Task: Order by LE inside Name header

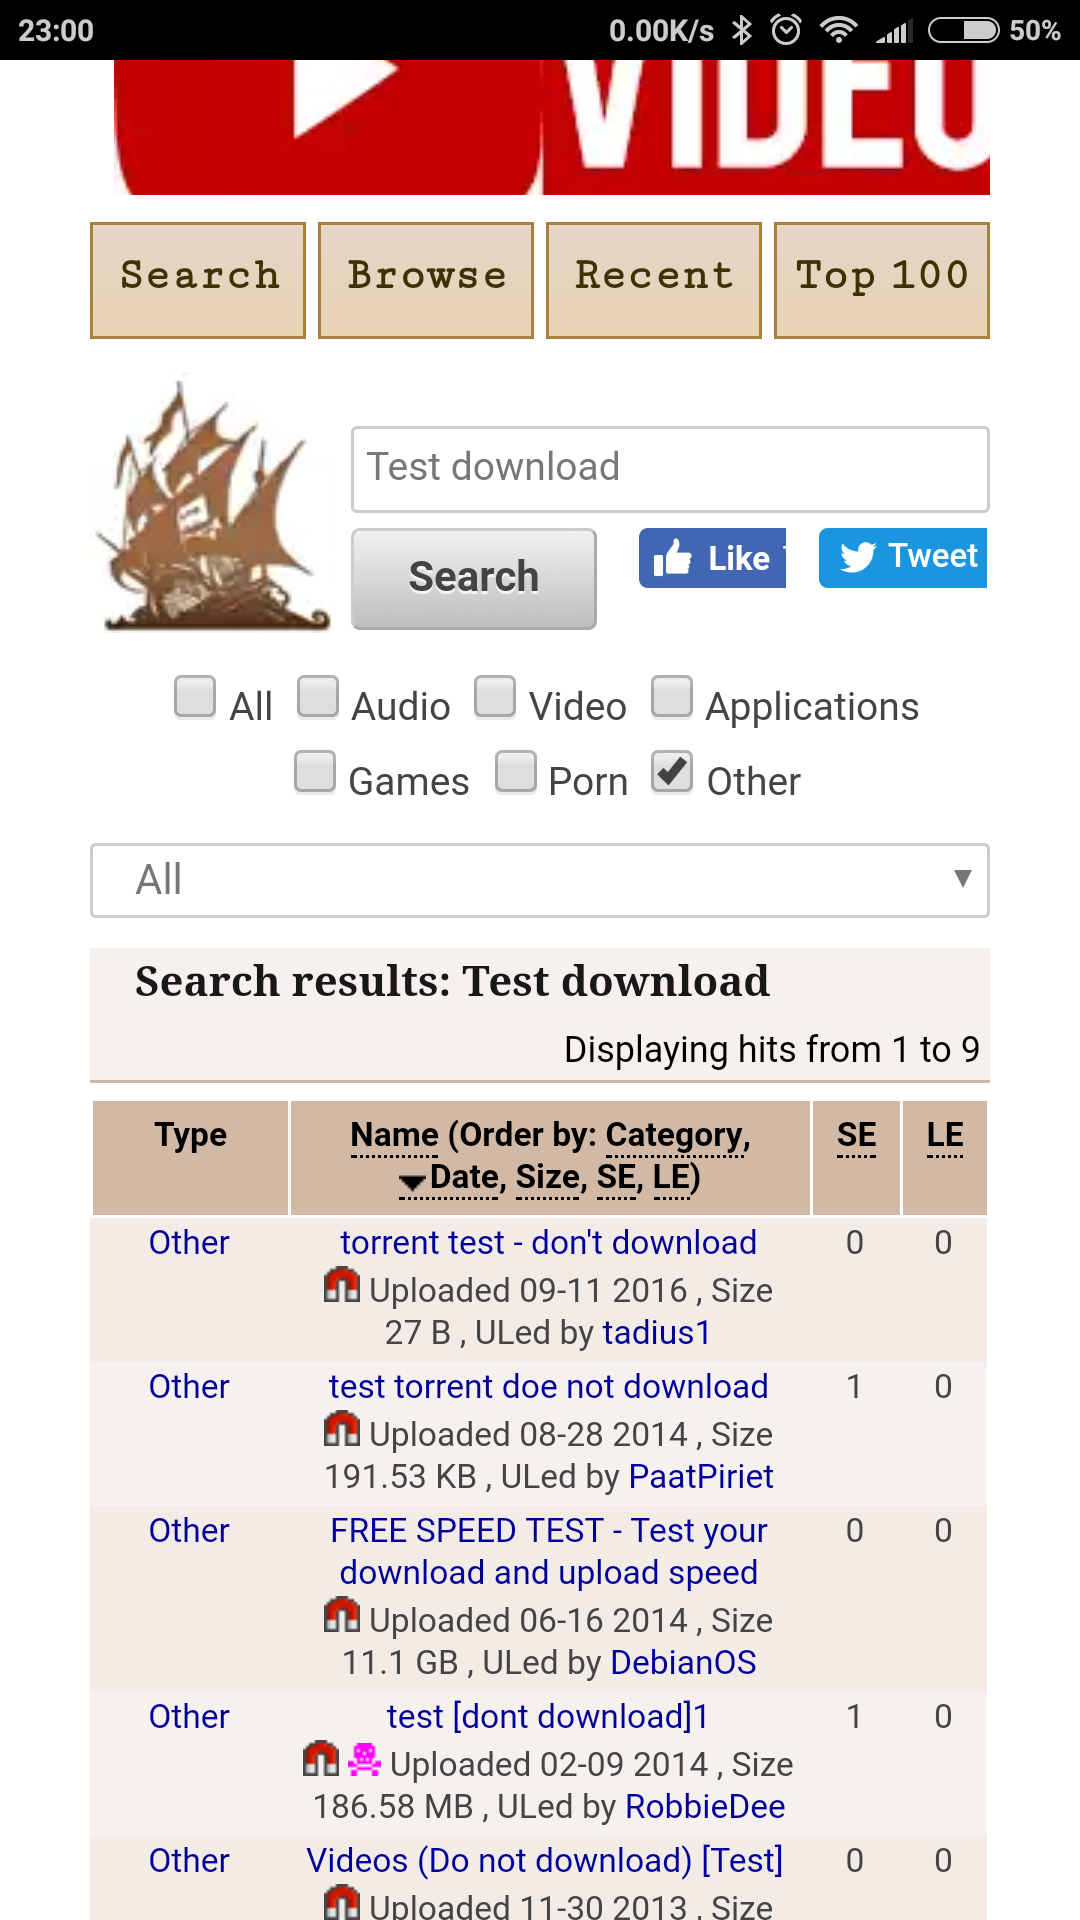Action: click(671, 1177)
